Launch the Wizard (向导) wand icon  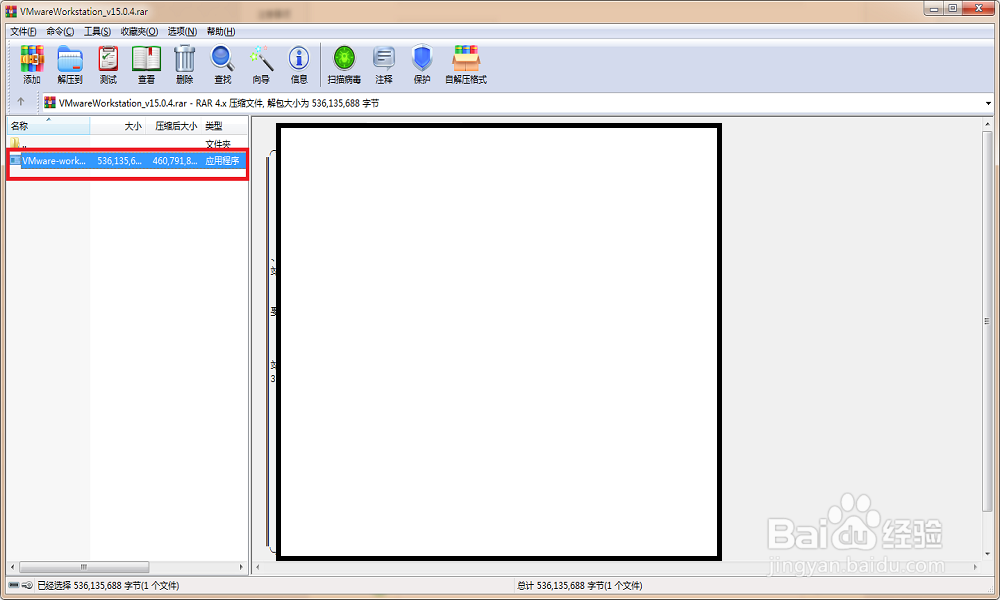261,64
